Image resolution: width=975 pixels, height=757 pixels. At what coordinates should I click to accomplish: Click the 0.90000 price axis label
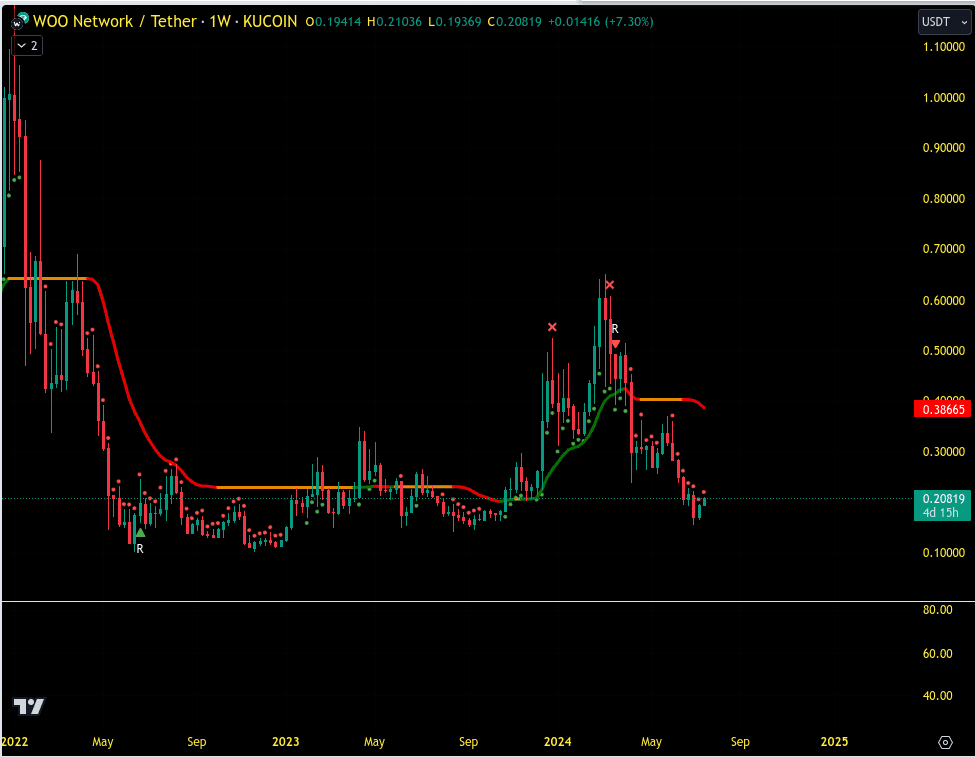(943, 147)
